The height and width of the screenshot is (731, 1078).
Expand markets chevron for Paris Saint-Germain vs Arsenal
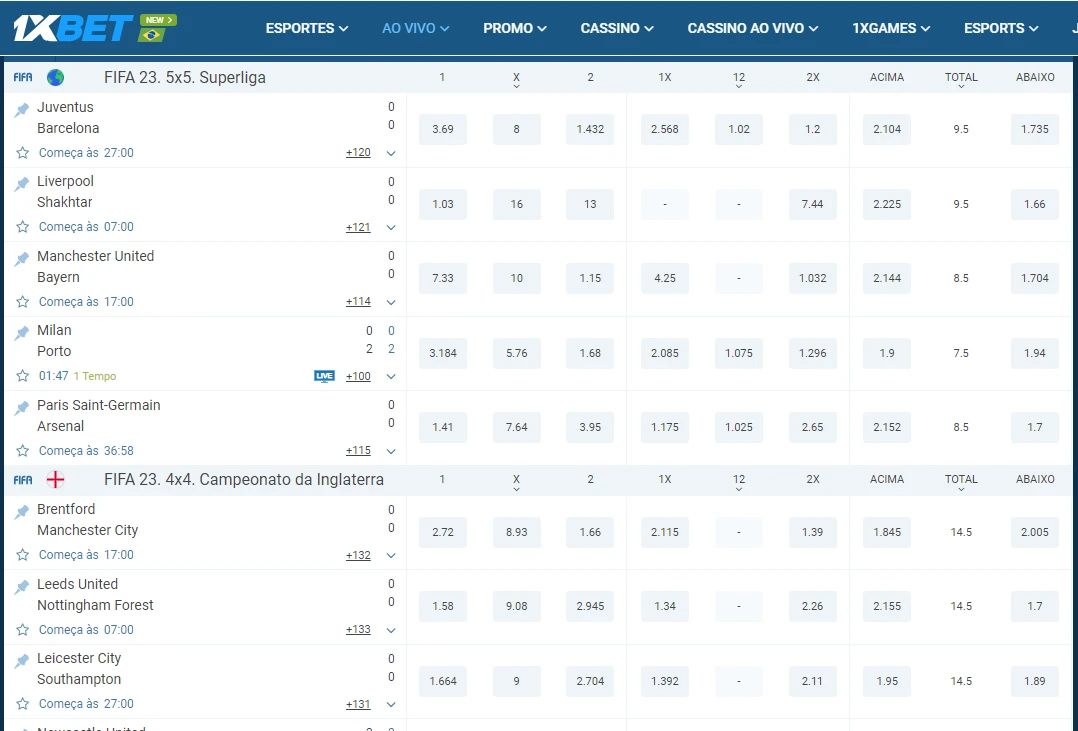[x=391, y=451]
